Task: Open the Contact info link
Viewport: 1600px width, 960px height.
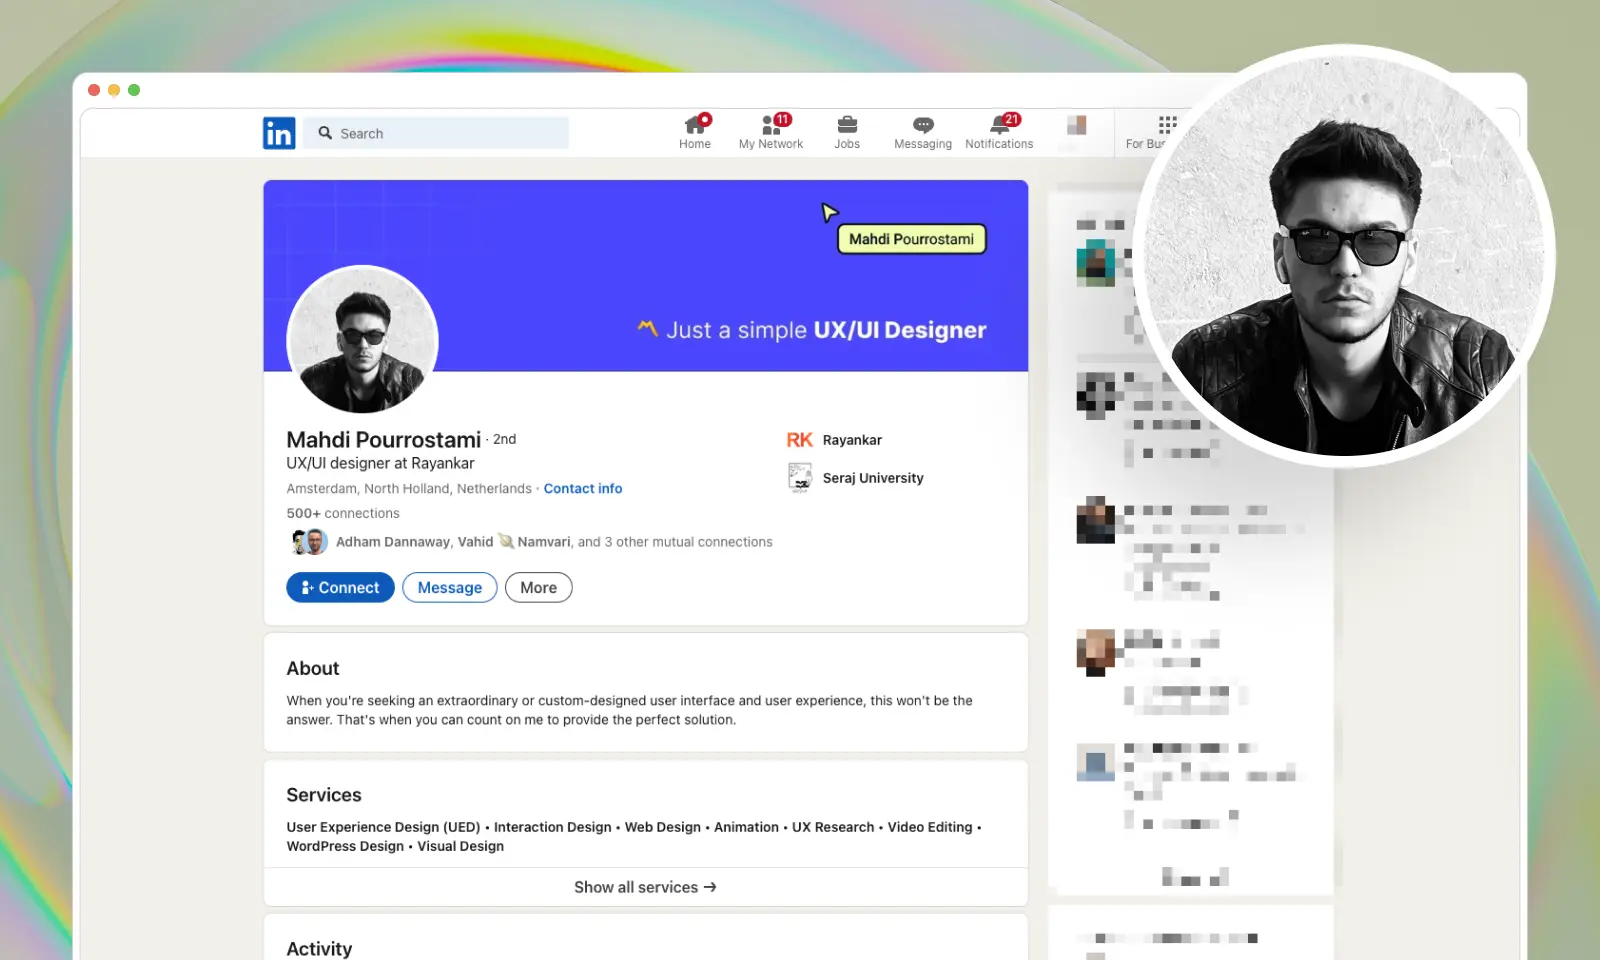Action: (x=583, y=488)
